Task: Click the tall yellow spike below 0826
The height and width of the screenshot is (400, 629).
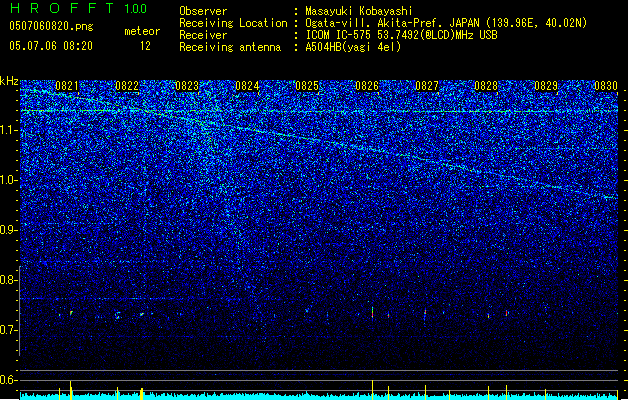Action: [373, 390]
